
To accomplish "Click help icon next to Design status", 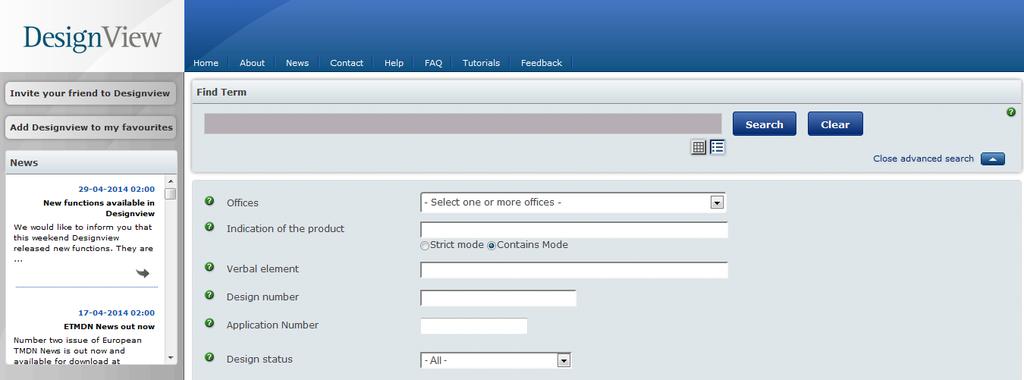I will point(210,357).
